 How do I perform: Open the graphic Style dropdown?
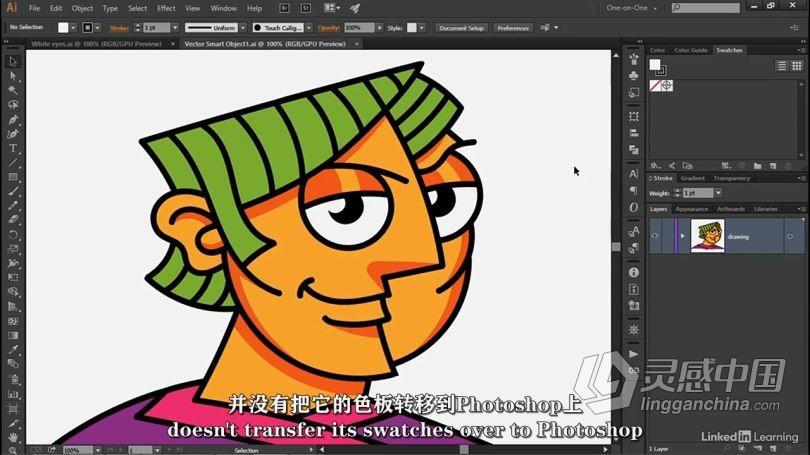point(422,28)
